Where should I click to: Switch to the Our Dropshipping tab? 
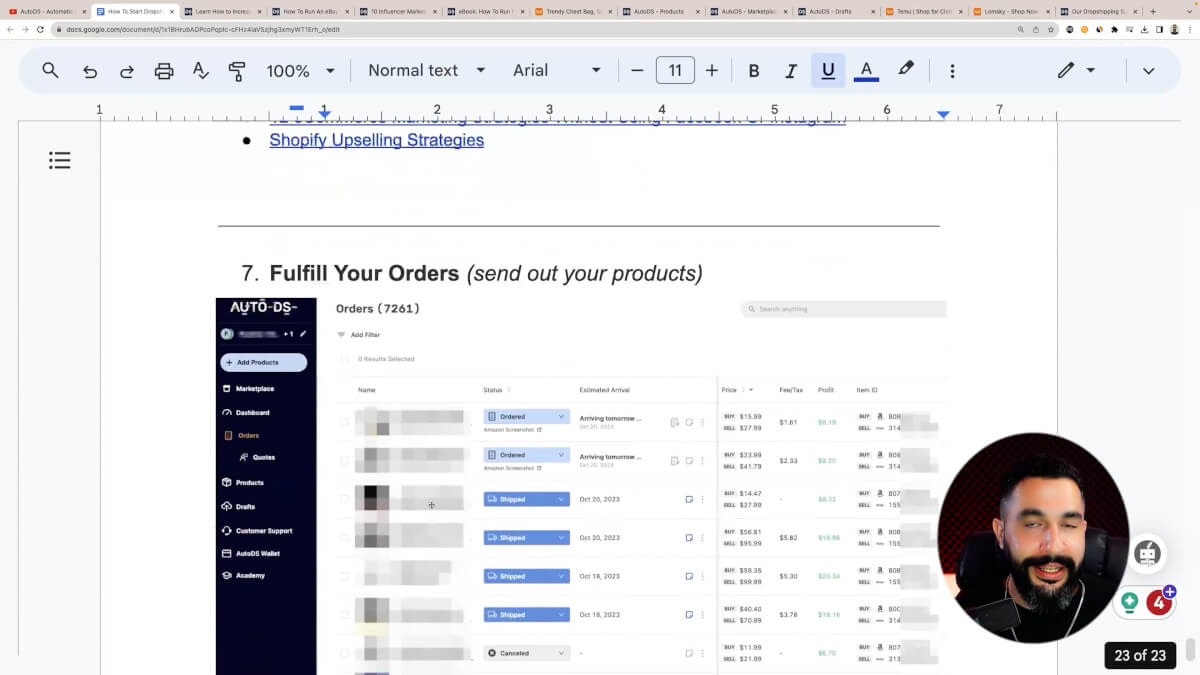[x=1100, y=12]
